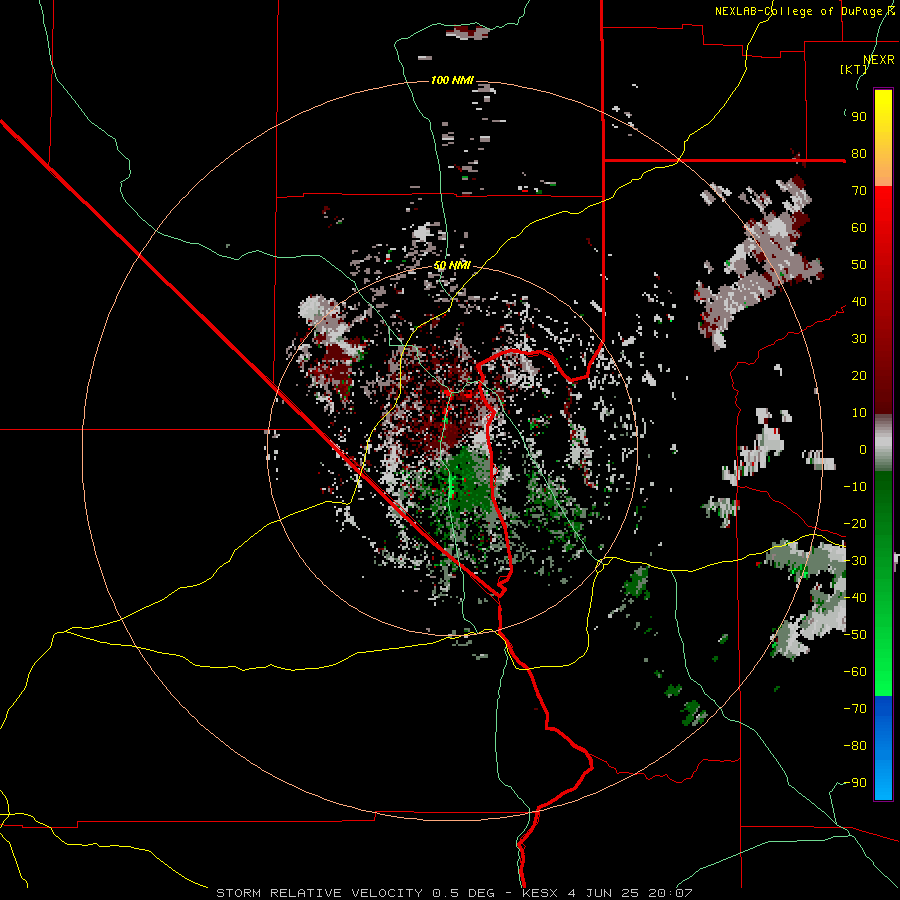Viewport: 900px width, 900px height.
Task: Click the 4 JUN 25 date in caption
Action: [x=604, y=893]
